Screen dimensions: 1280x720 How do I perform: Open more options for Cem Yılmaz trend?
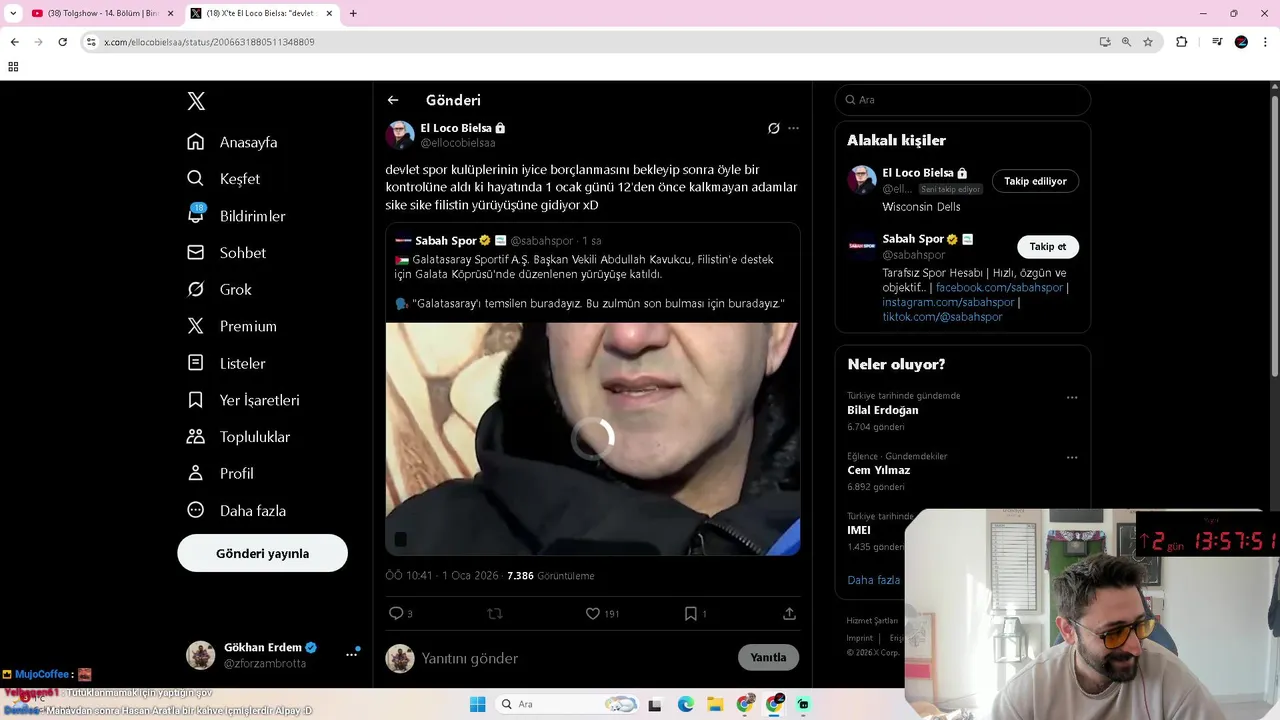(1072, 457)
